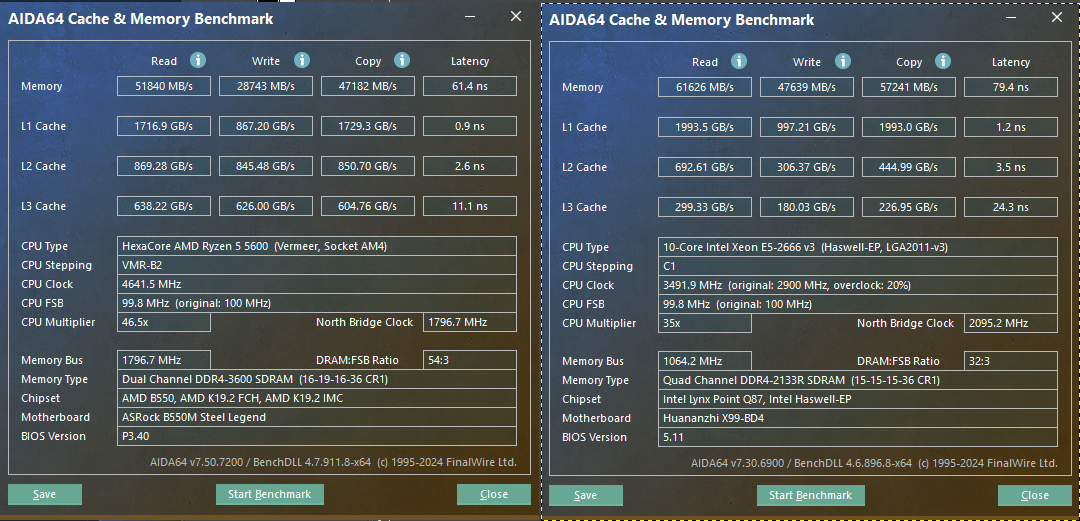The height and width of the screenshot is (521, 1080).
Task: Click the Write info icon in left window
Action: [x=302, y=61]
